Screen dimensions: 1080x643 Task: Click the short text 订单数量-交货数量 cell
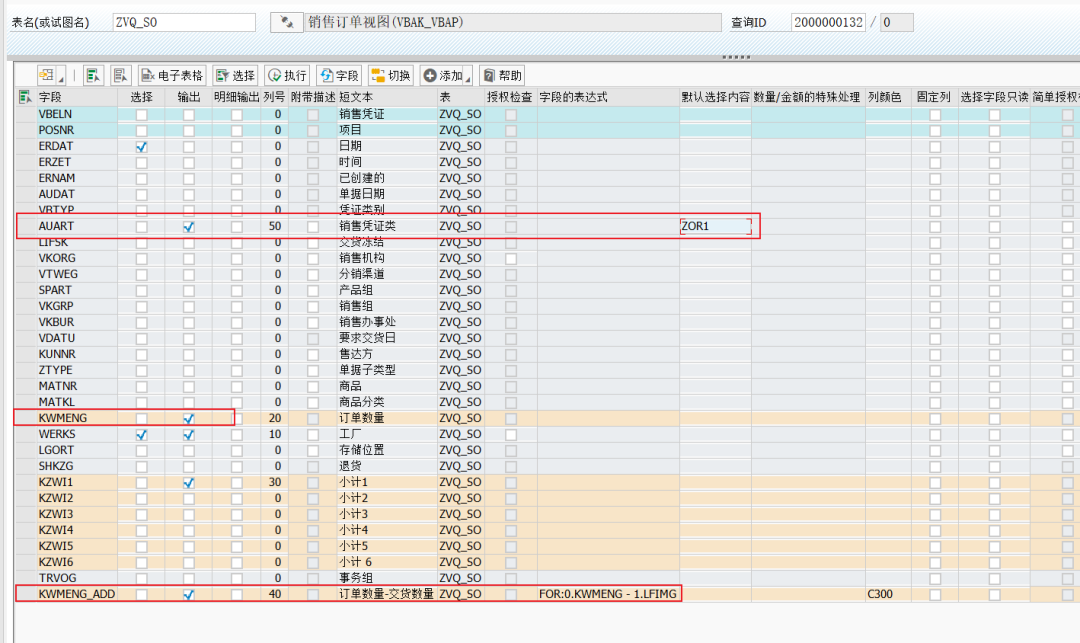click(x=387, y=593)
